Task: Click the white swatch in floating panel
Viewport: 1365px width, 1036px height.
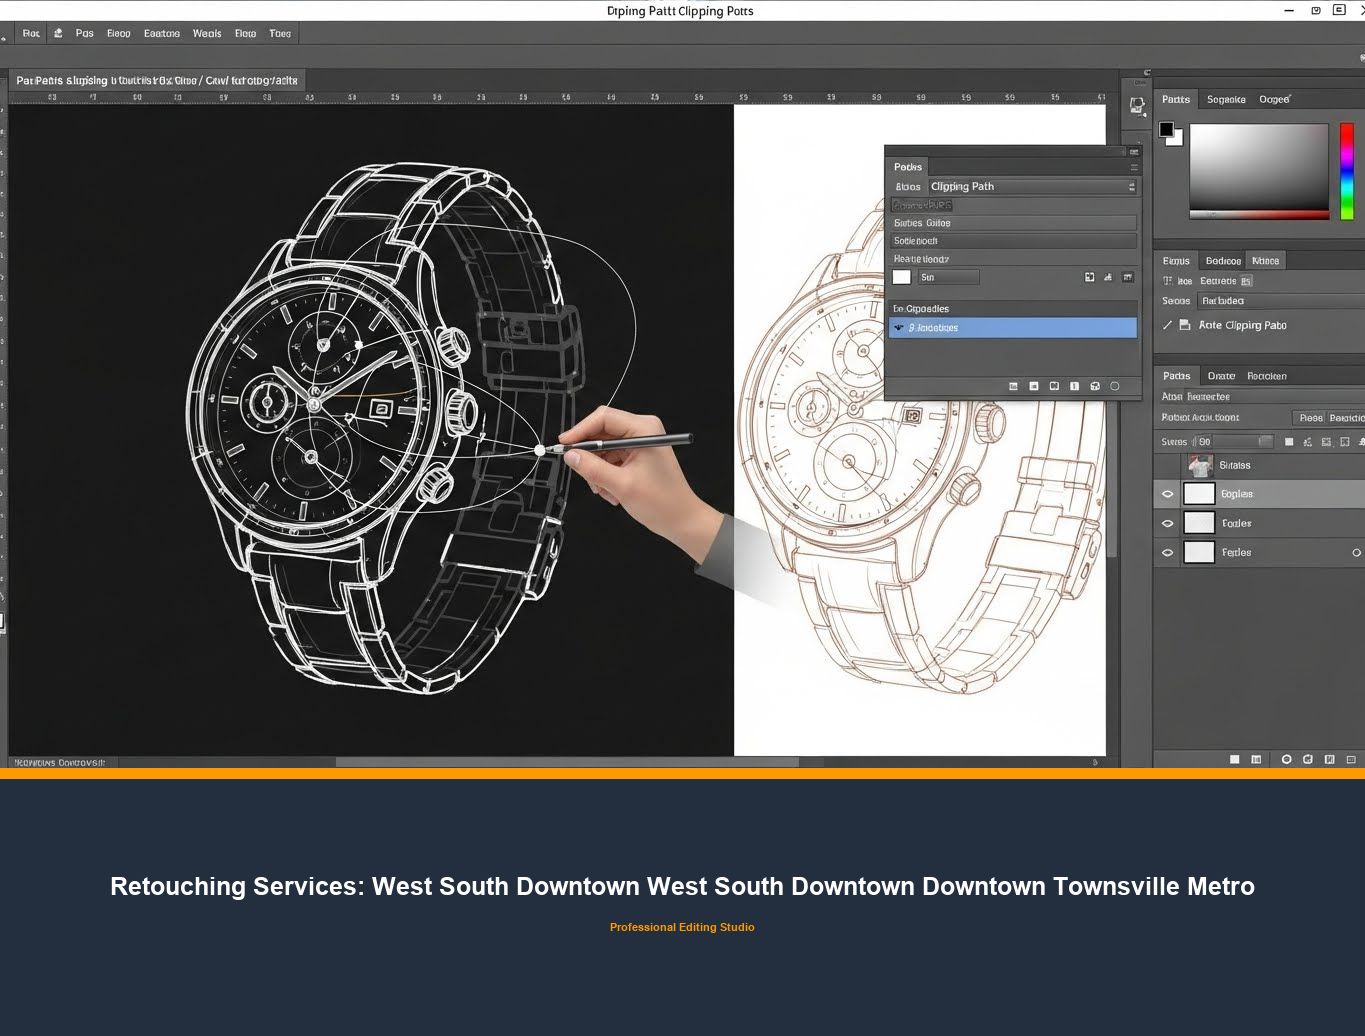Action: 902,277
